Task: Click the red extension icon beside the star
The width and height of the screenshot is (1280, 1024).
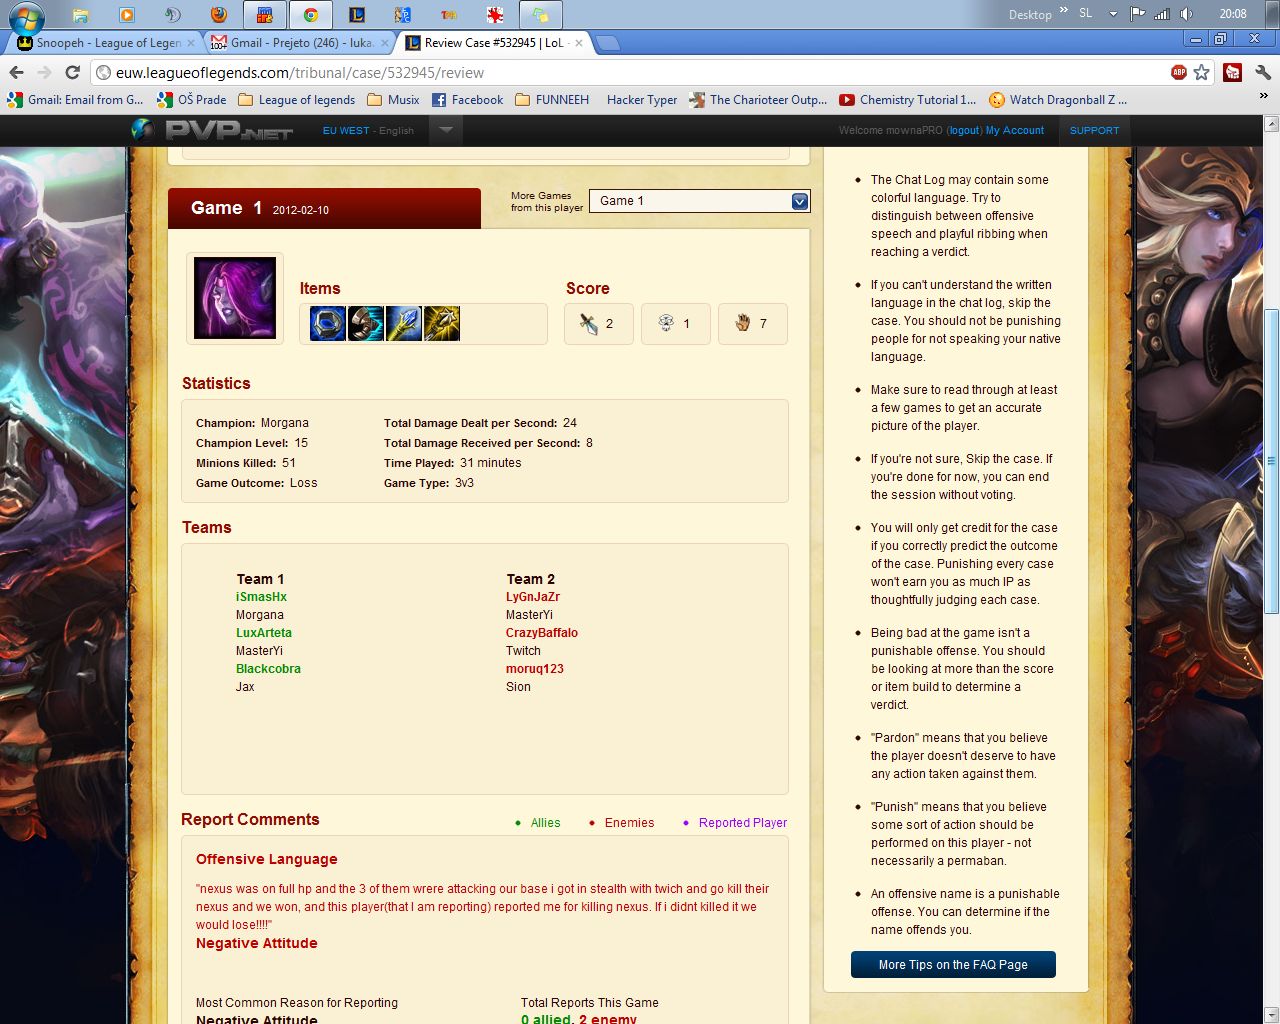Action: point(1233,72)
